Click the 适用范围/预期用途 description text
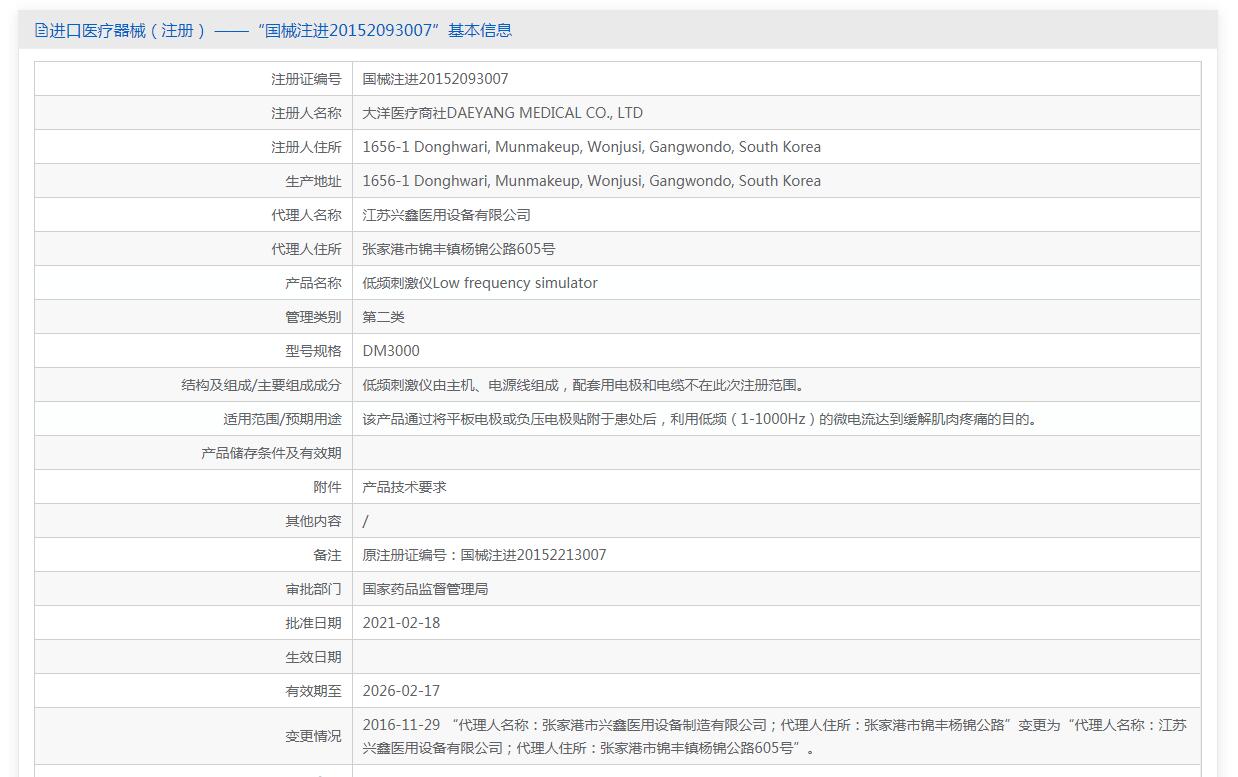Screen dimensions: 1238x777 700,419
